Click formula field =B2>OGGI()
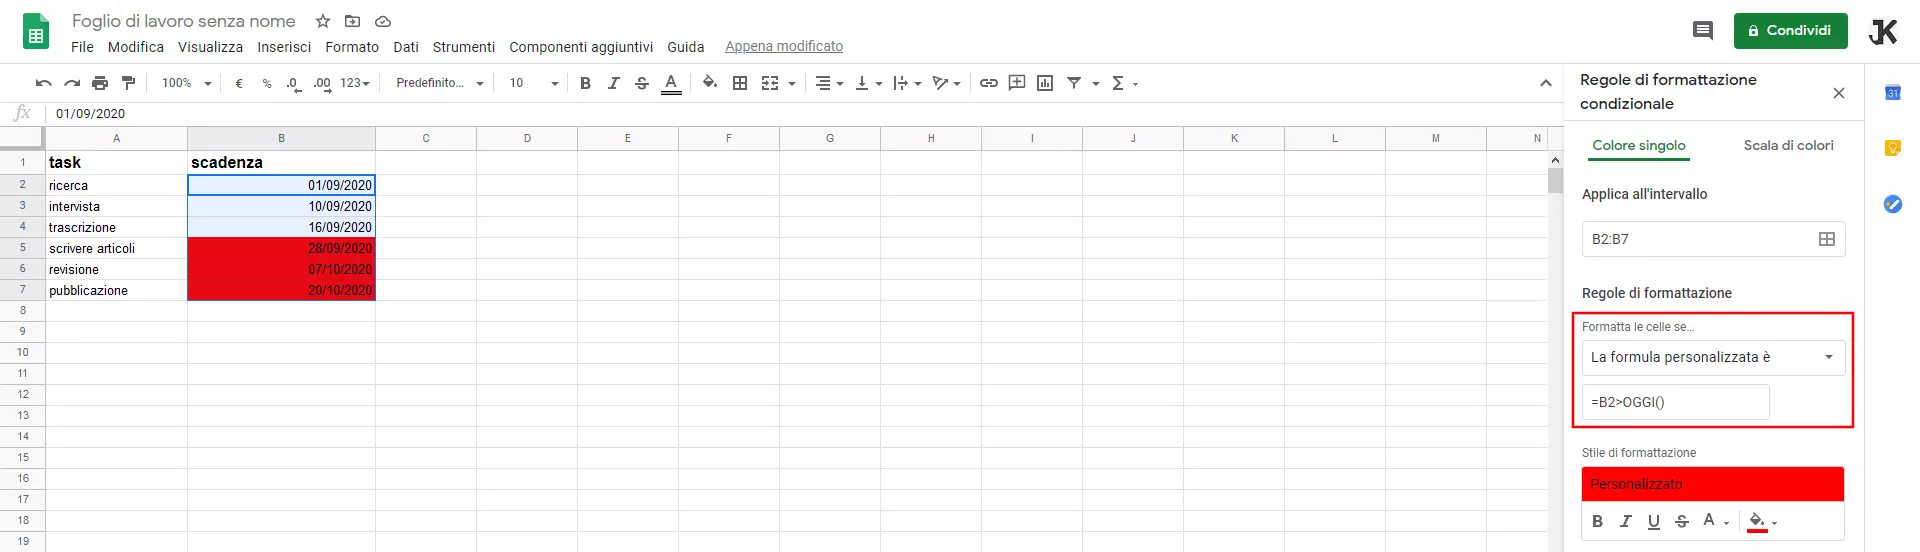Viewport: 1920px width, 552px height. coord(1675,402)
